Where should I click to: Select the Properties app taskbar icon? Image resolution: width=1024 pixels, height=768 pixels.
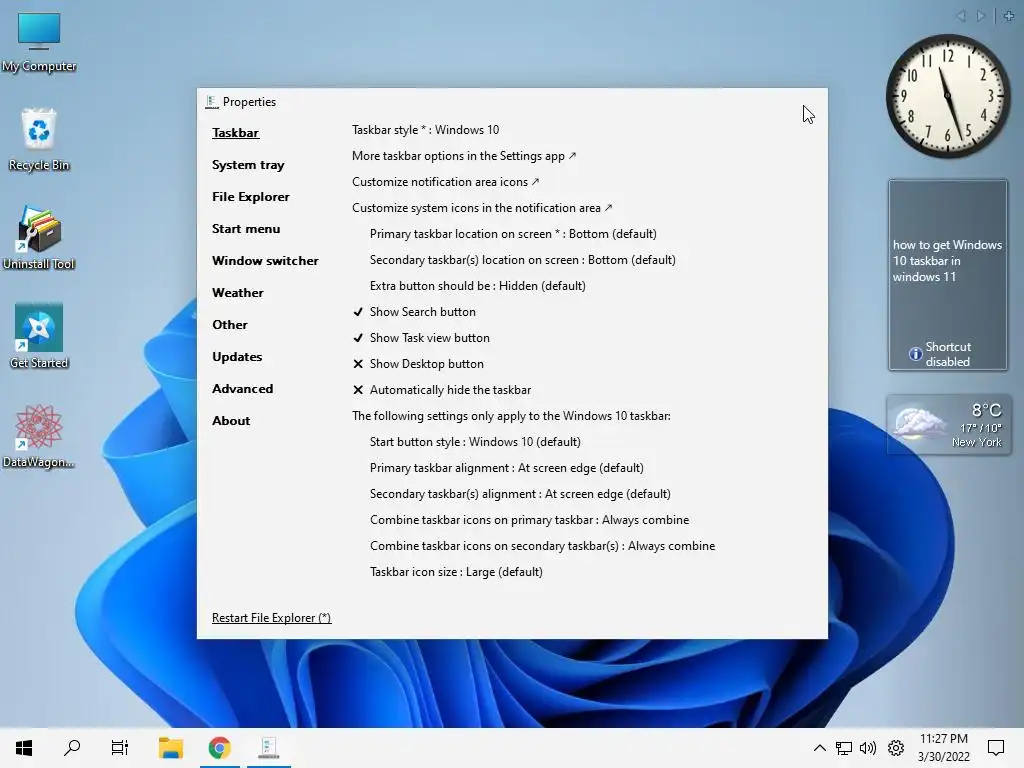click(x=268, y=748)
